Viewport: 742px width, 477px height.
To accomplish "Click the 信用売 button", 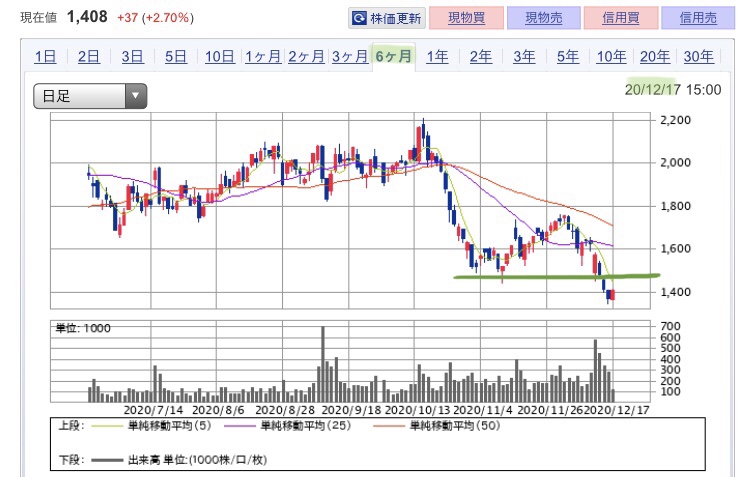I will 698,18.
